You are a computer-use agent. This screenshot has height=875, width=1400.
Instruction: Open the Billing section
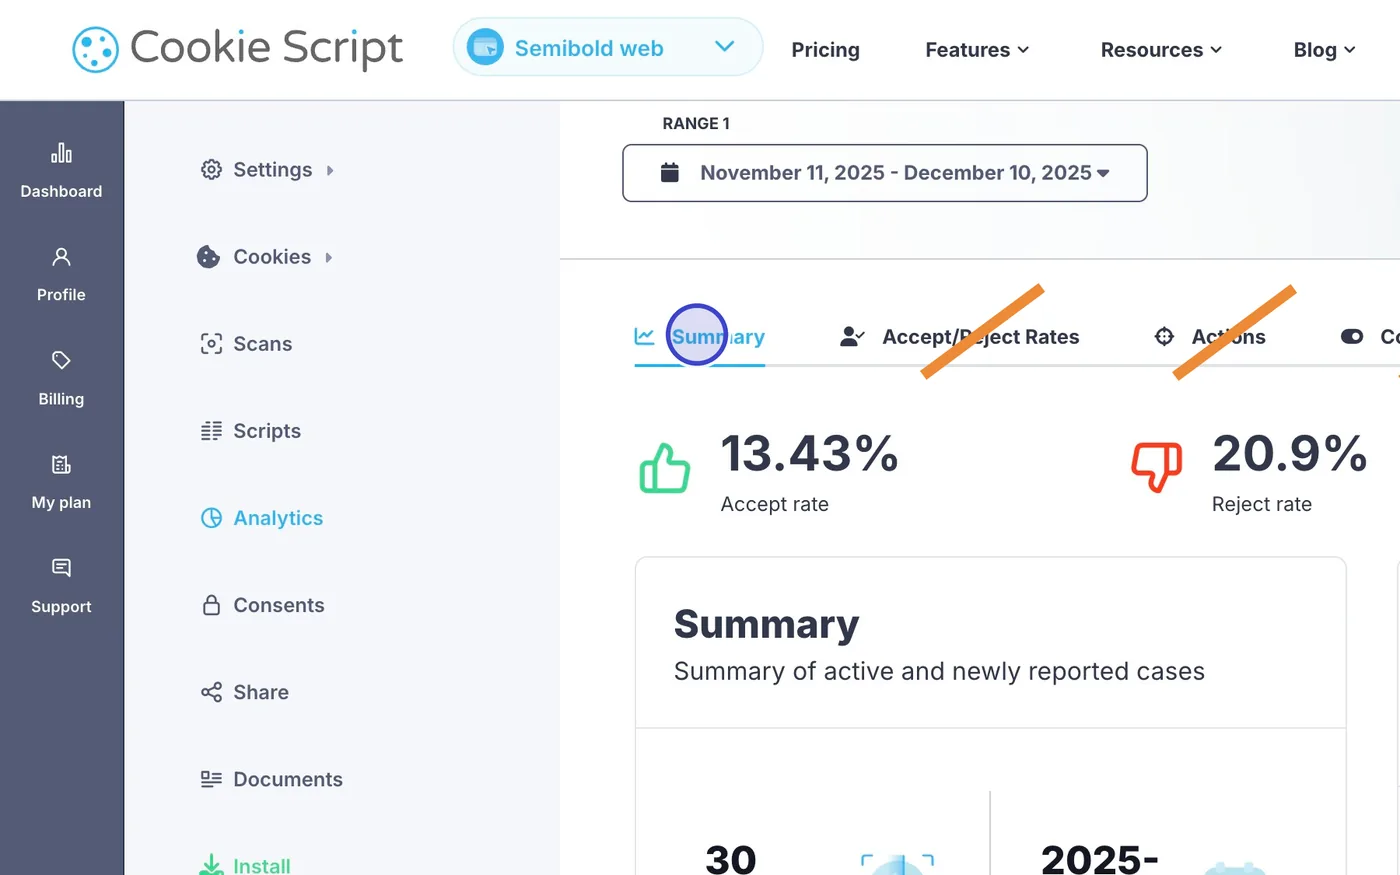(x=61, y=379)
